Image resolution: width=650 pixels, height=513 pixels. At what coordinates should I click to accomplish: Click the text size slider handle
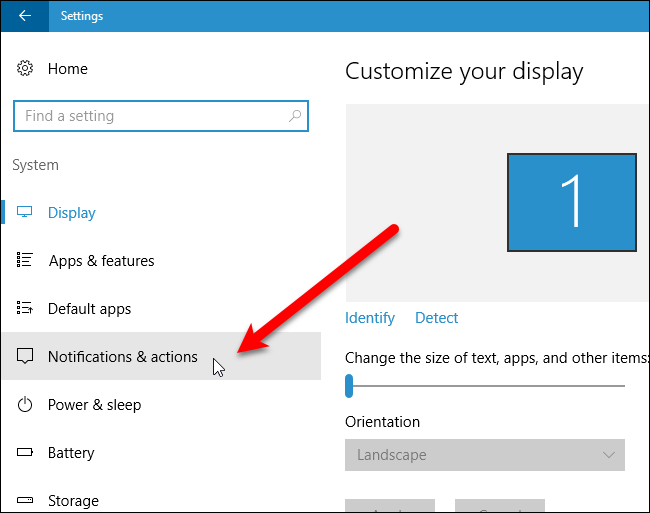[349, 386]
